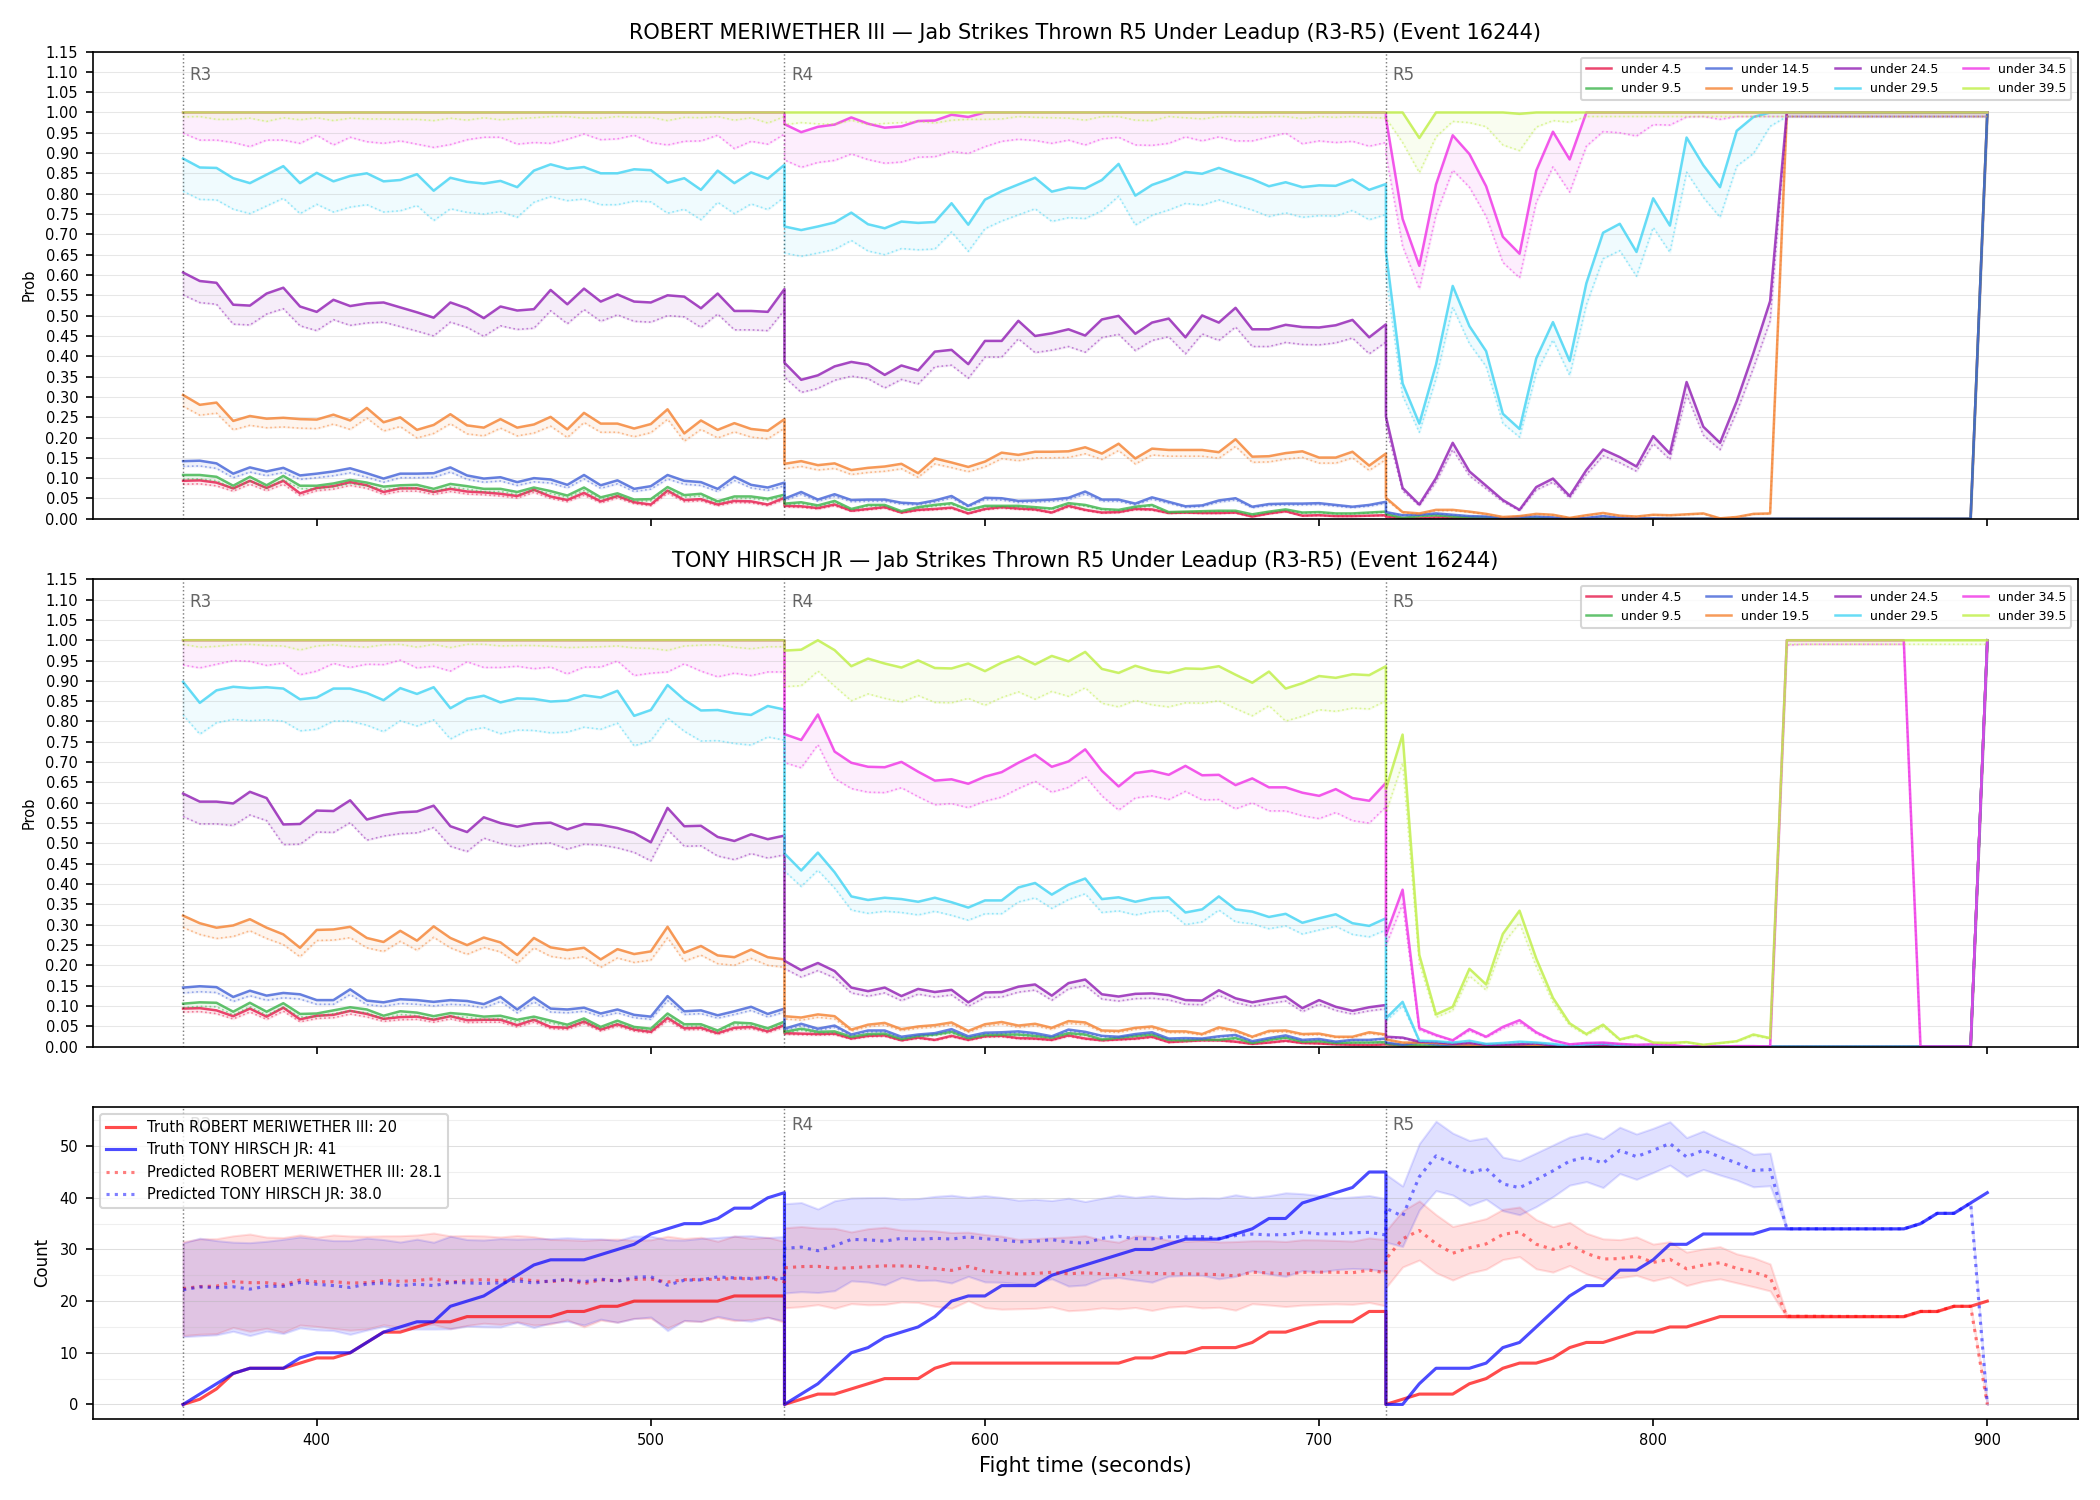Pick 'under 34.5' in the Hirsch chart legend
This screenshot has width=2100, height=1500.
click(x=2014, y=597)
